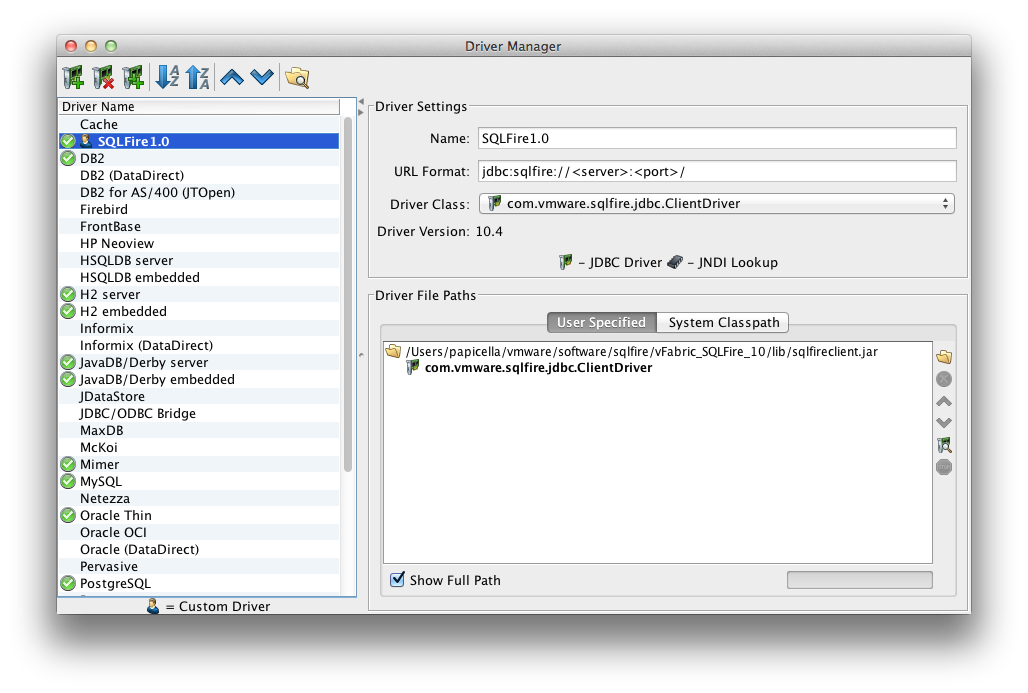
Task: Sort the driver list A to Z
Action: click(x=166, y=77)
